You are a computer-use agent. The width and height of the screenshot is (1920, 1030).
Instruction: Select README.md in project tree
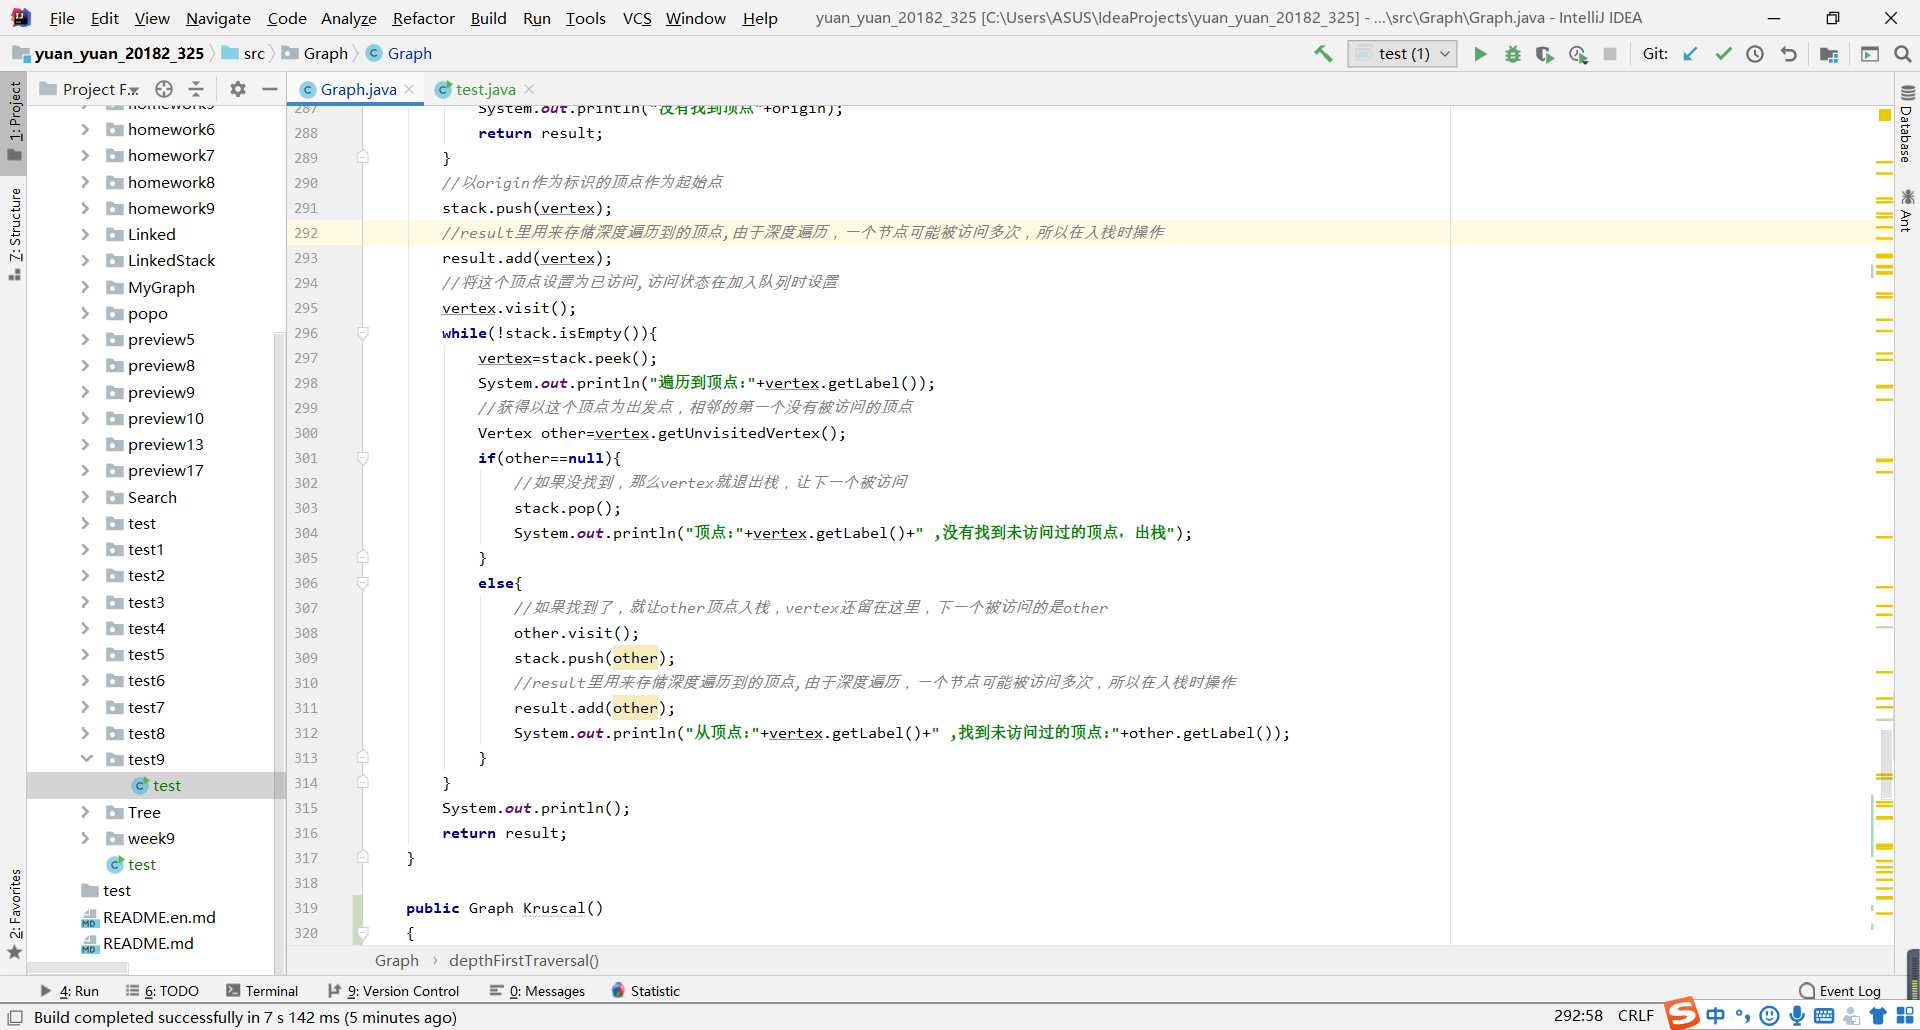[148, 943]
